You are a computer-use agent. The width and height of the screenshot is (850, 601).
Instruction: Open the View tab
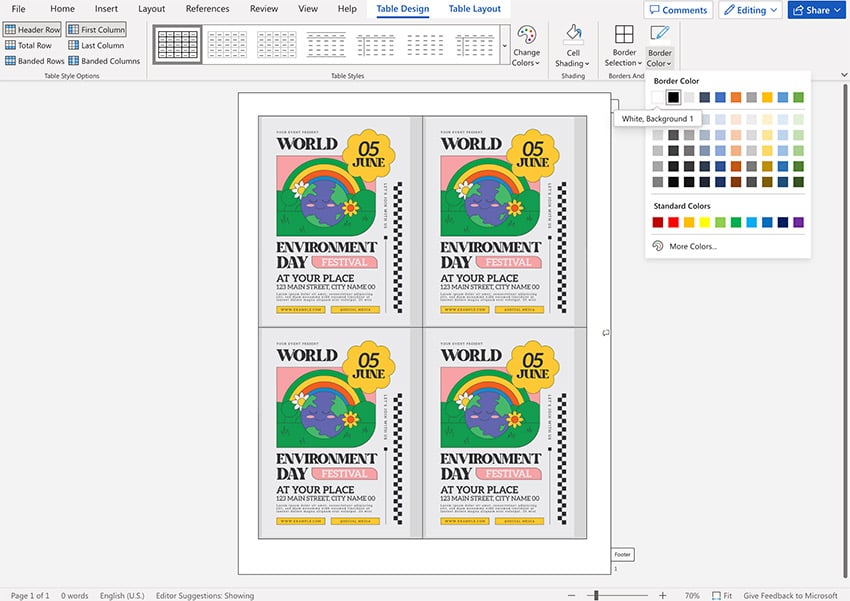click(x=307, y=9)
